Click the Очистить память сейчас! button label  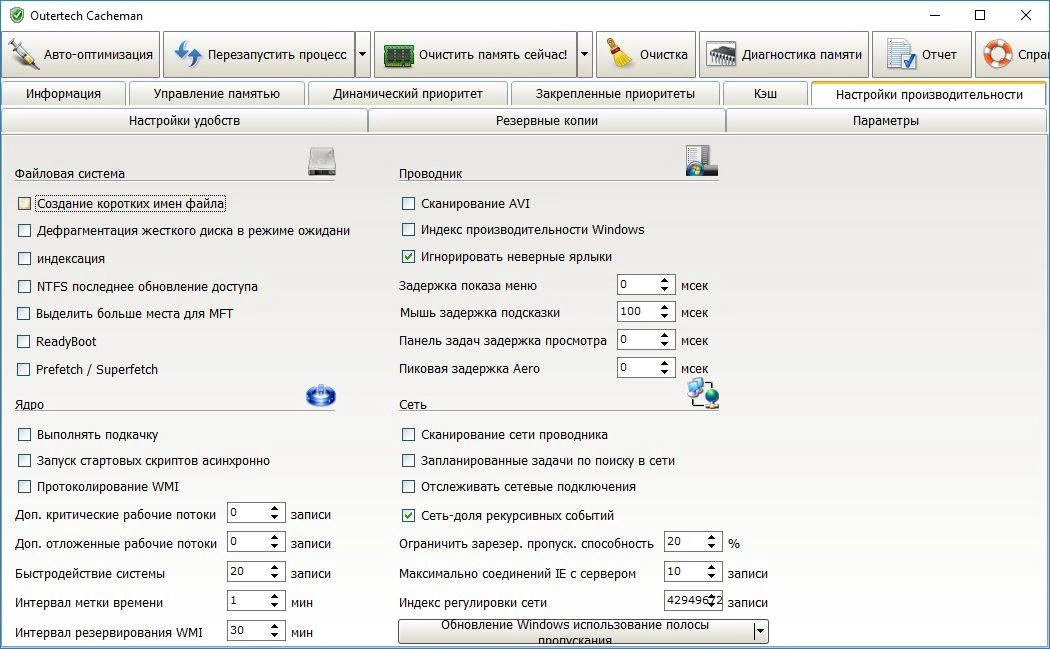[493, 55]
